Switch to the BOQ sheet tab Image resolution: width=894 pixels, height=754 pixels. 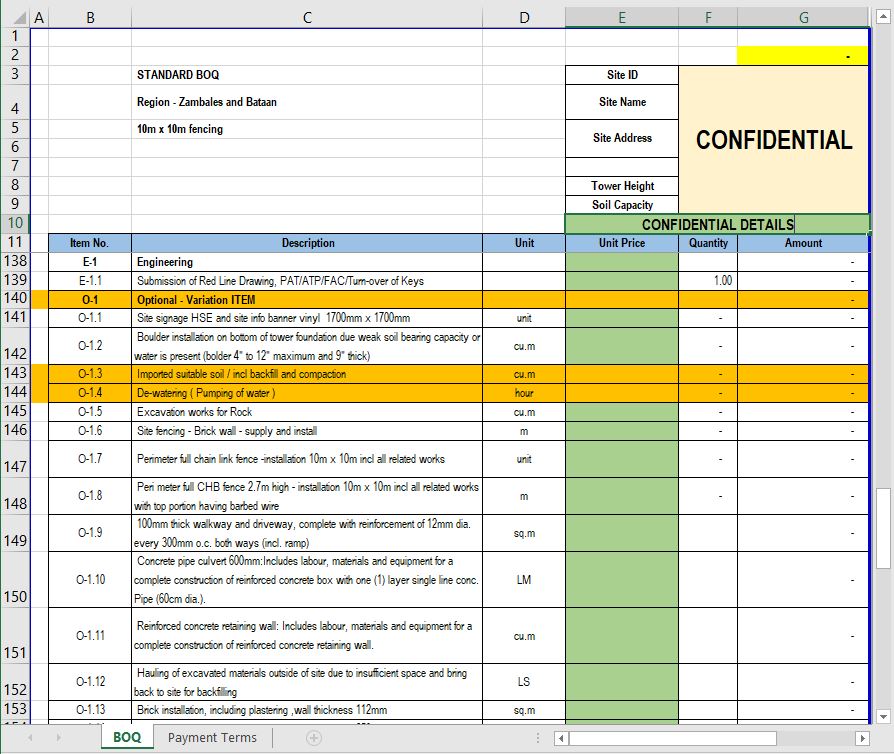point(127,737)
